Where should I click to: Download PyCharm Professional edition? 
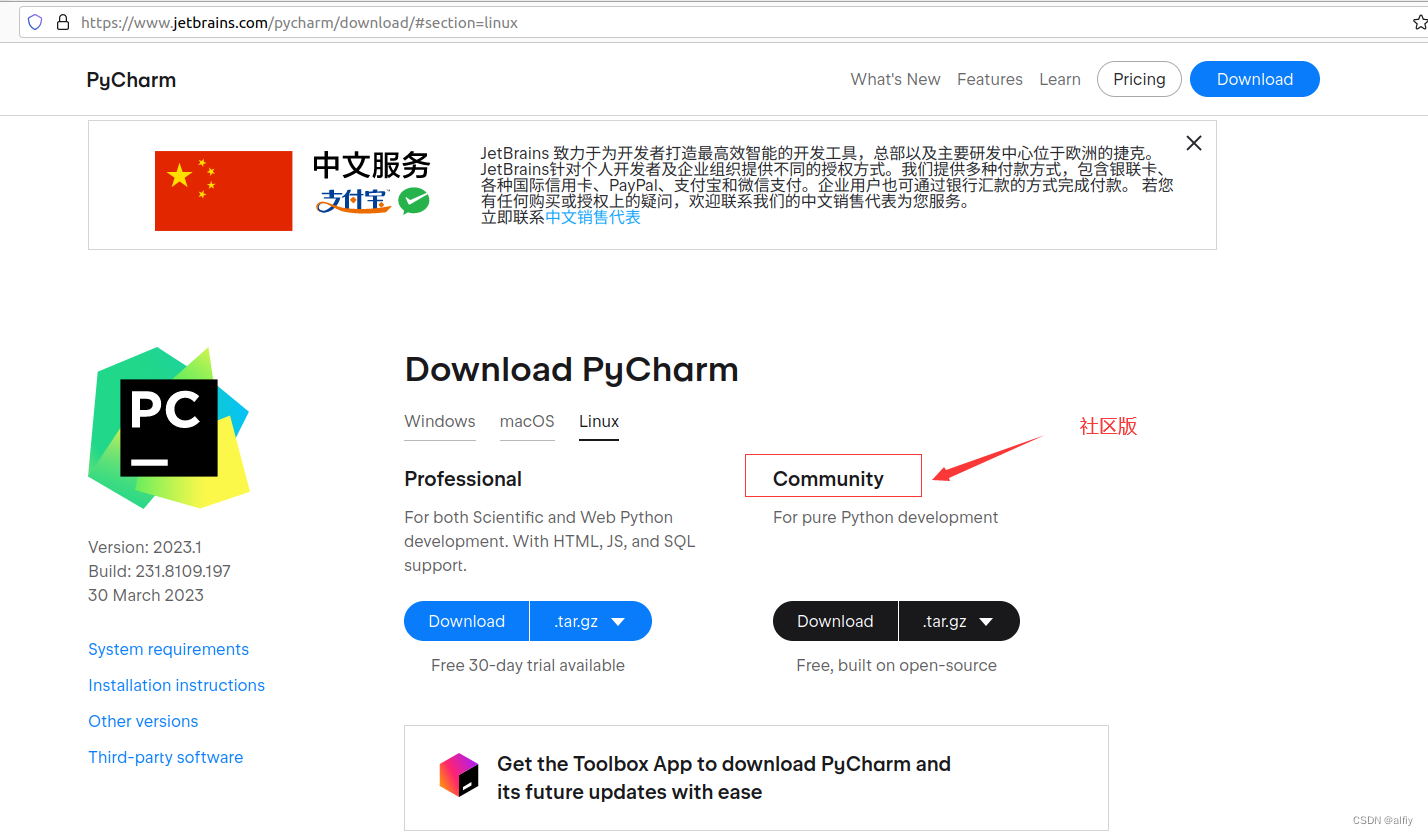tap(466, 621)
